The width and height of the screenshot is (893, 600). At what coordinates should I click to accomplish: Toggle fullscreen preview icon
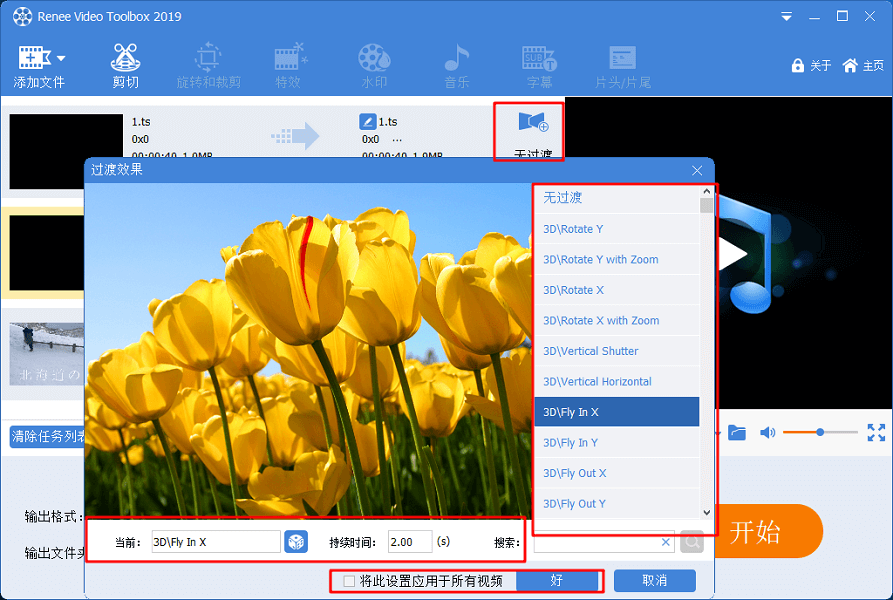876,432
